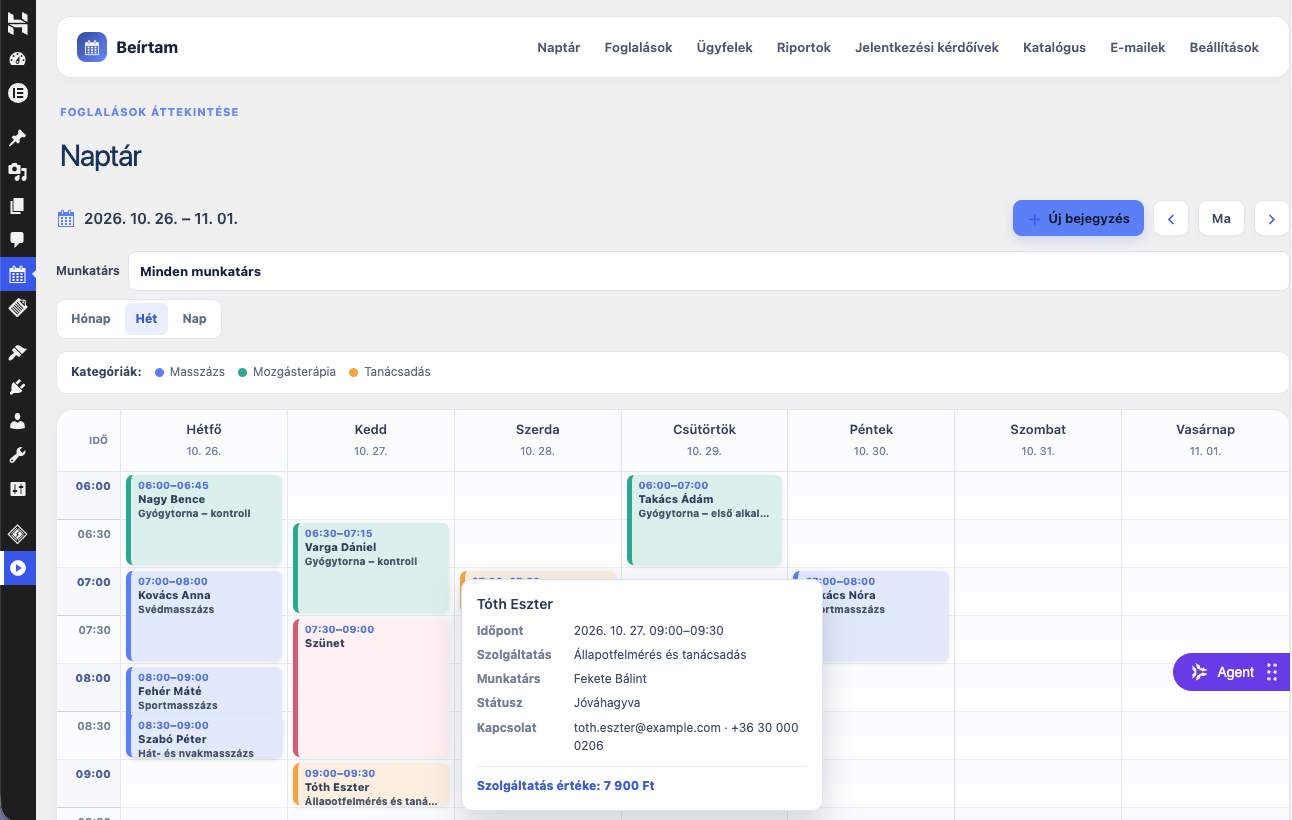Open the Riportok menu item
This screenshot has height=820, width=1292.
click(x=804, y=47)
